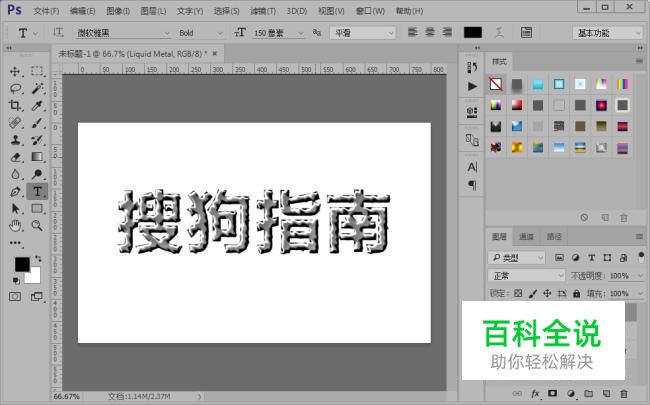This screenshot has height=405, width=650.
Task: Click the background color swatch
Action: pyautogui.click(x=34, y=277)
